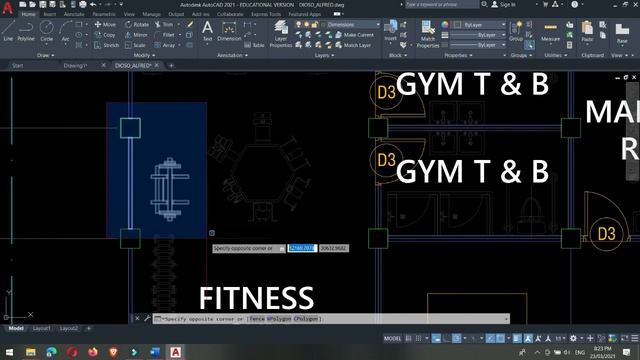Click the command line input
640x360 pixels.
click(x=331, y=319)
